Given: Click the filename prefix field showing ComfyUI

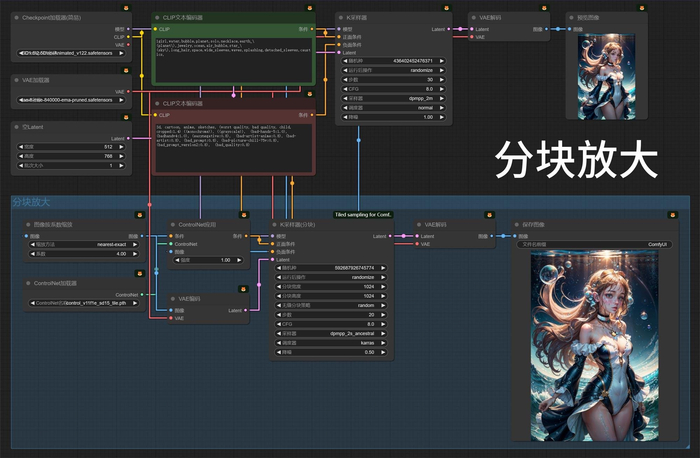Looking at the screenshot, I should (x=595, y=244).
